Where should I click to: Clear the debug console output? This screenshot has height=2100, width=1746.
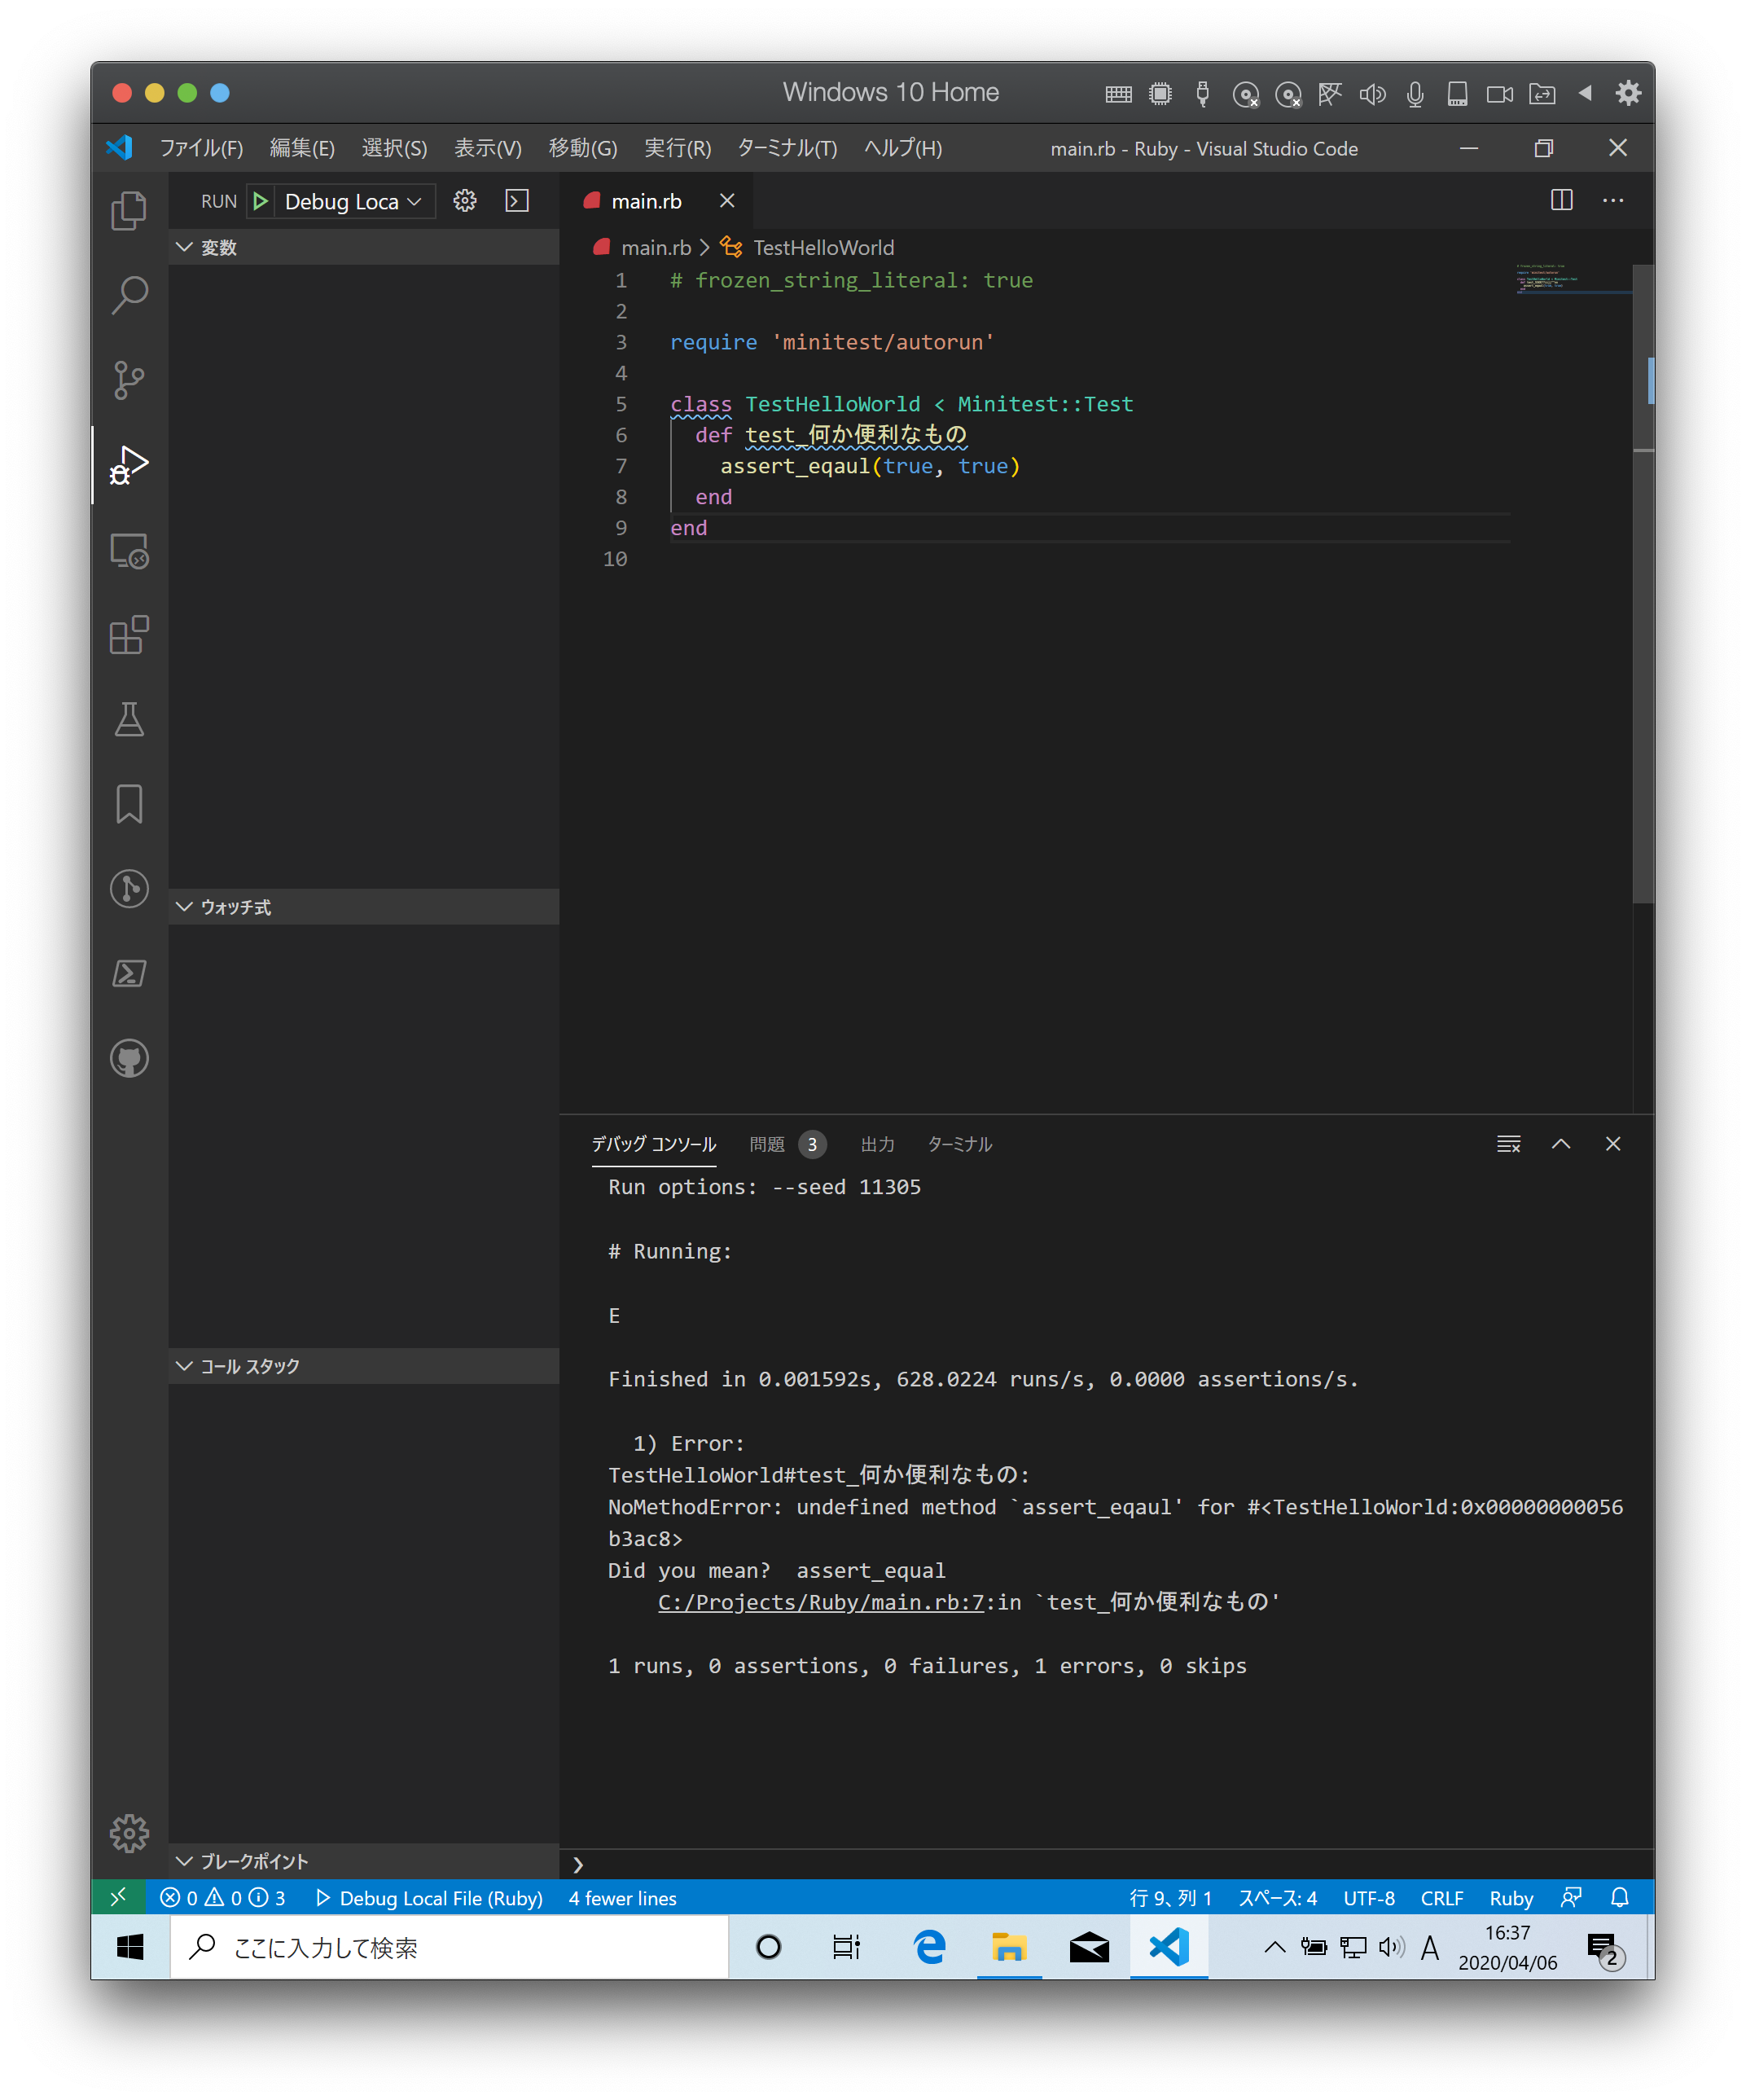coord(1508,1144)
